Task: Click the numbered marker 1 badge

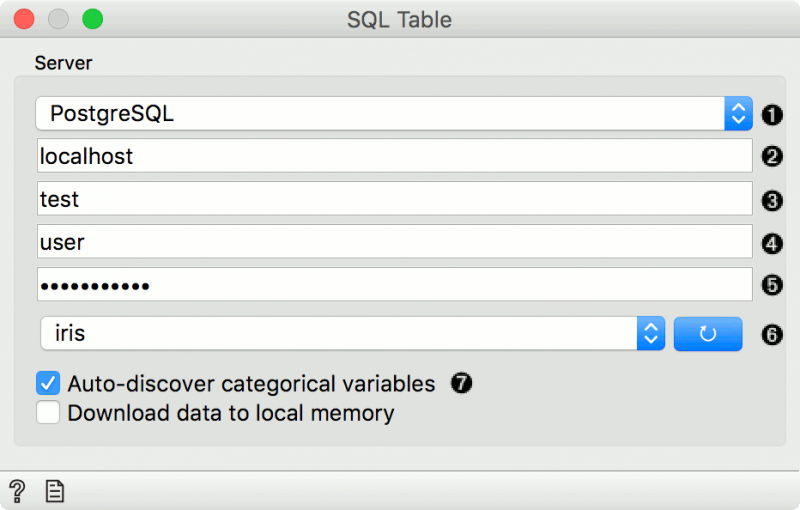Action: [x=771, y=114]
